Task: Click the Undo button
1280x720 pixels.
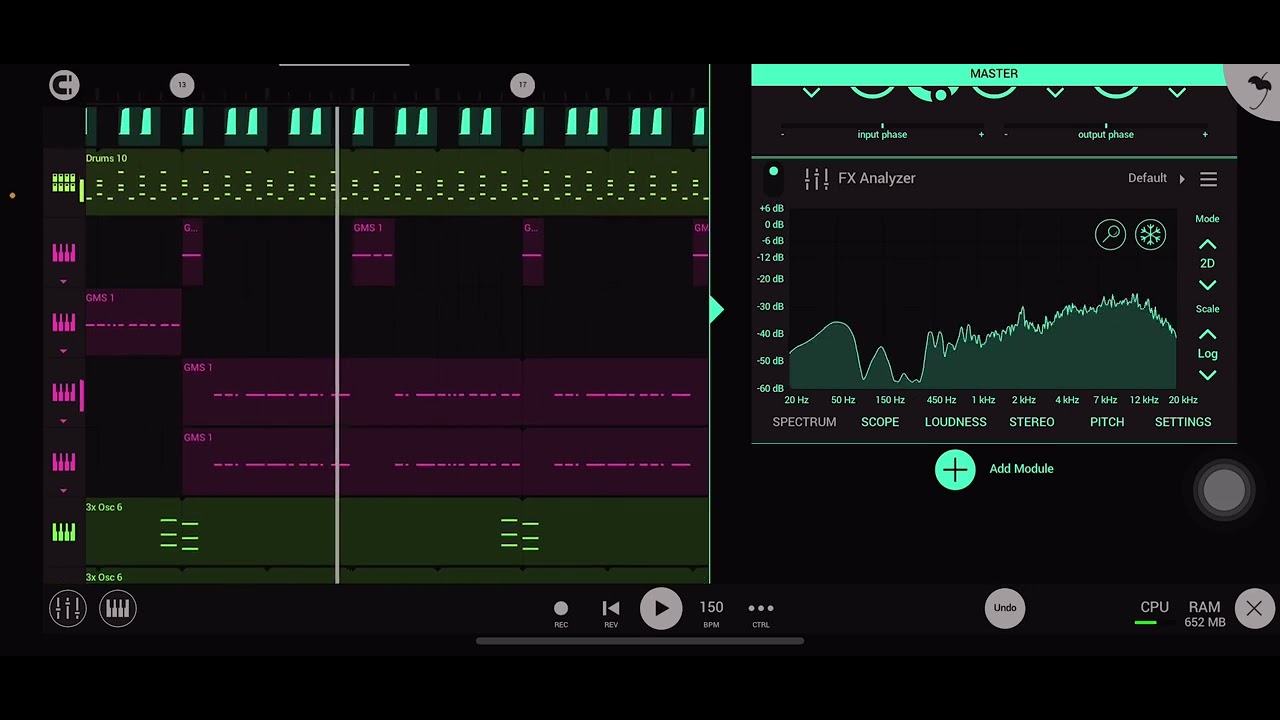Action: [1005, 608]
